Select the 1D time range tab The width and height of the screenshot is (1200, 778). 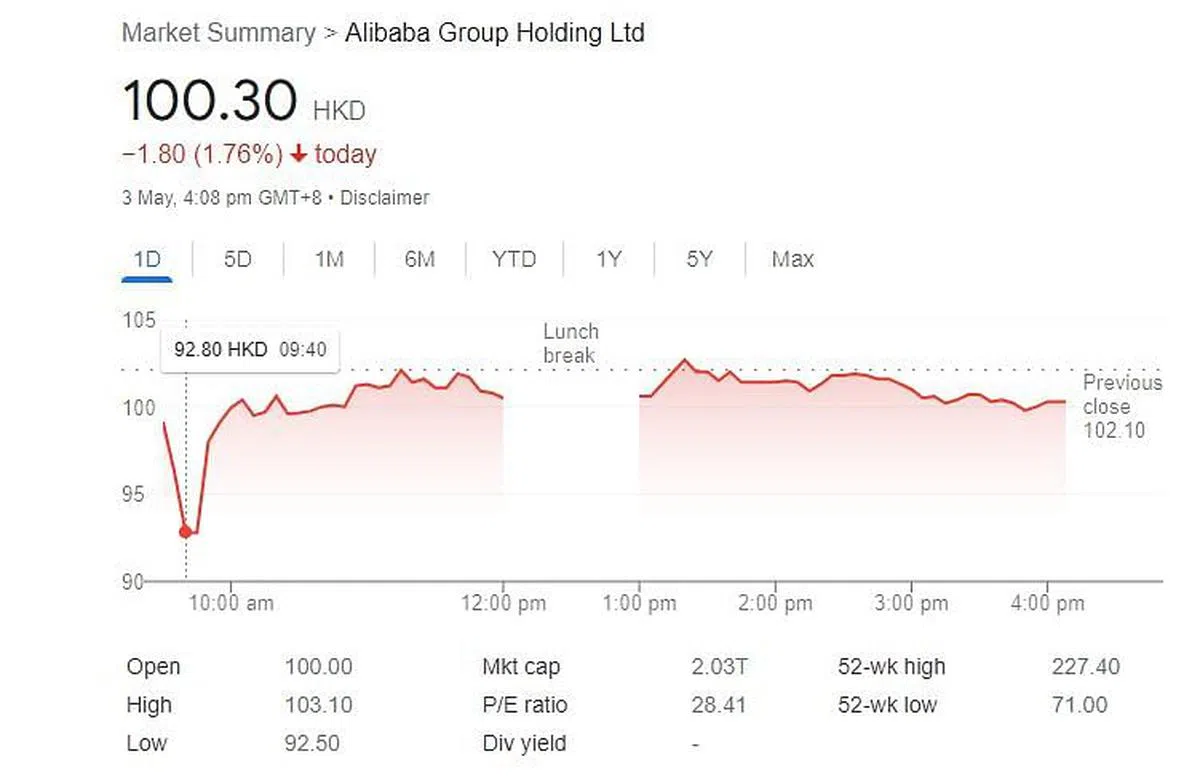click(x=147, y=260)
